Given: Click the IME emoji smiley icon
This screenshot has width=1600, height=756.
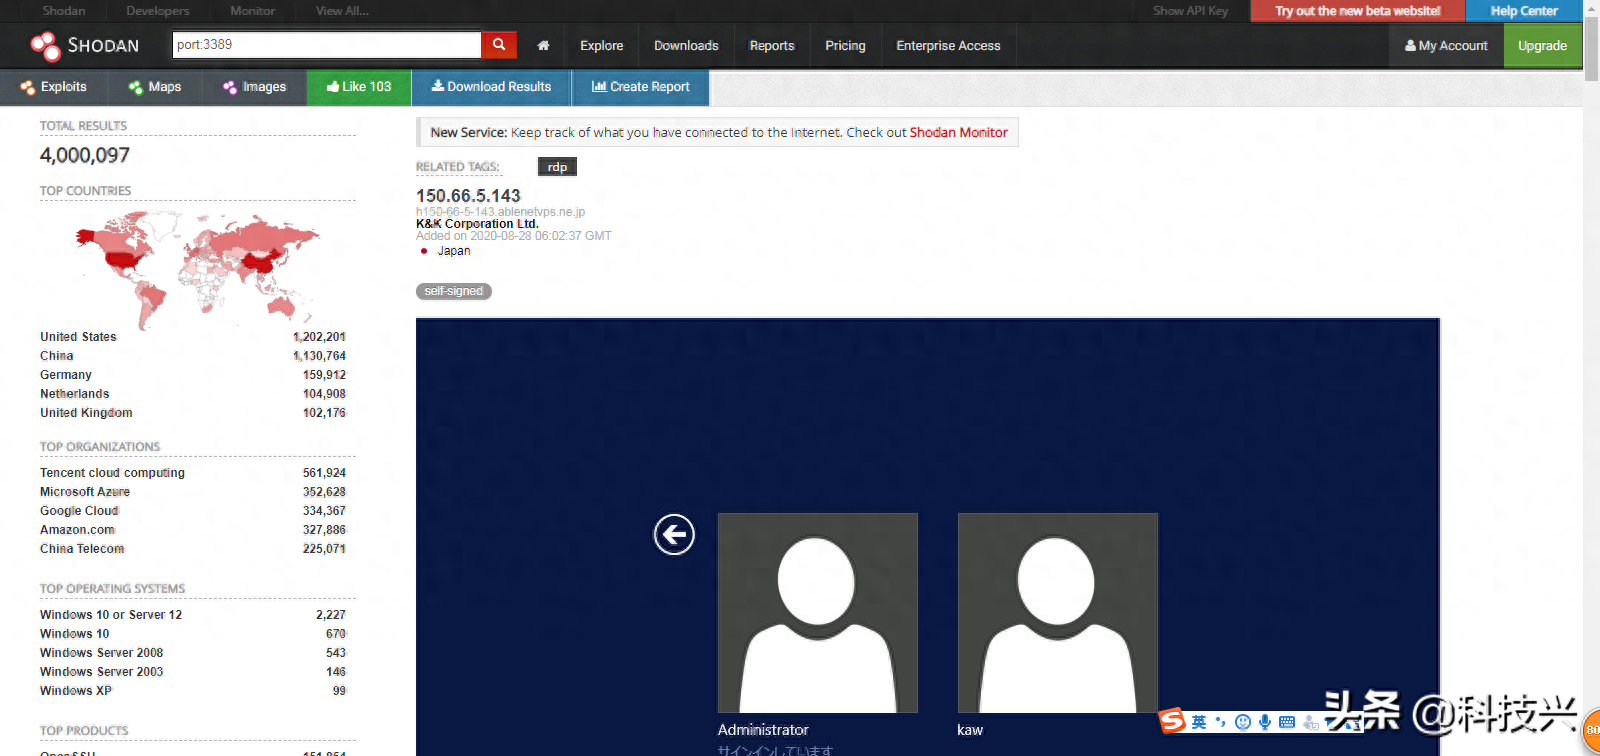Looking at the screenshot, I should [1243, 722].
